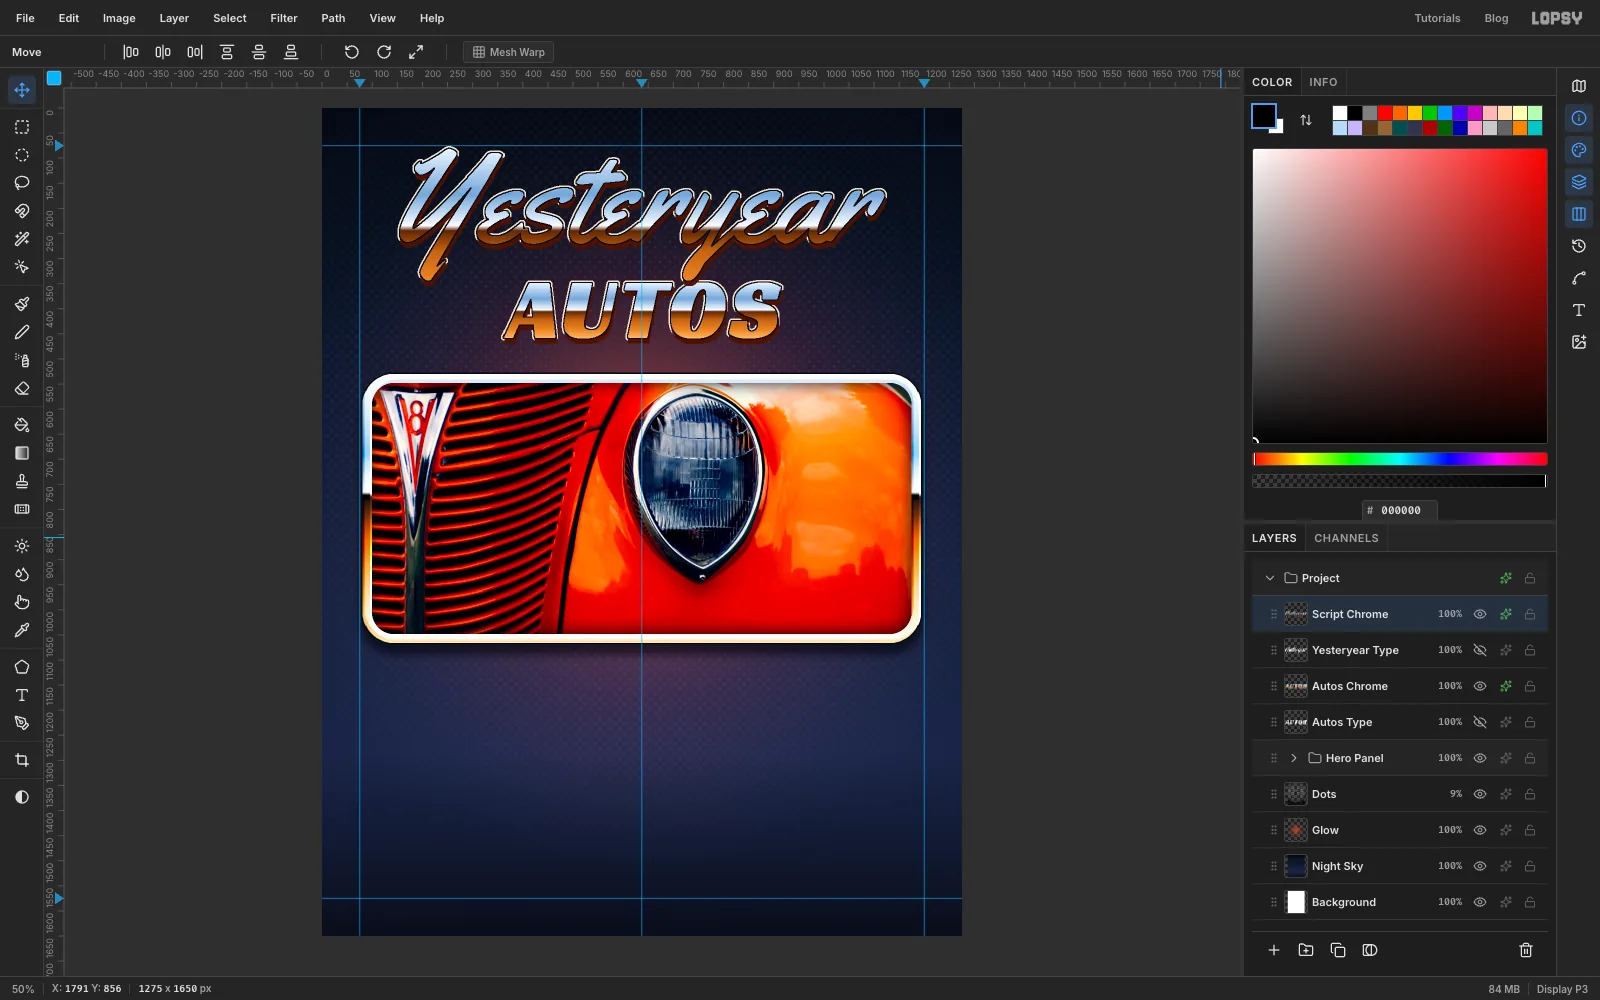Collapse the Project group
1600x1000 pixels.
[1270, 578]
